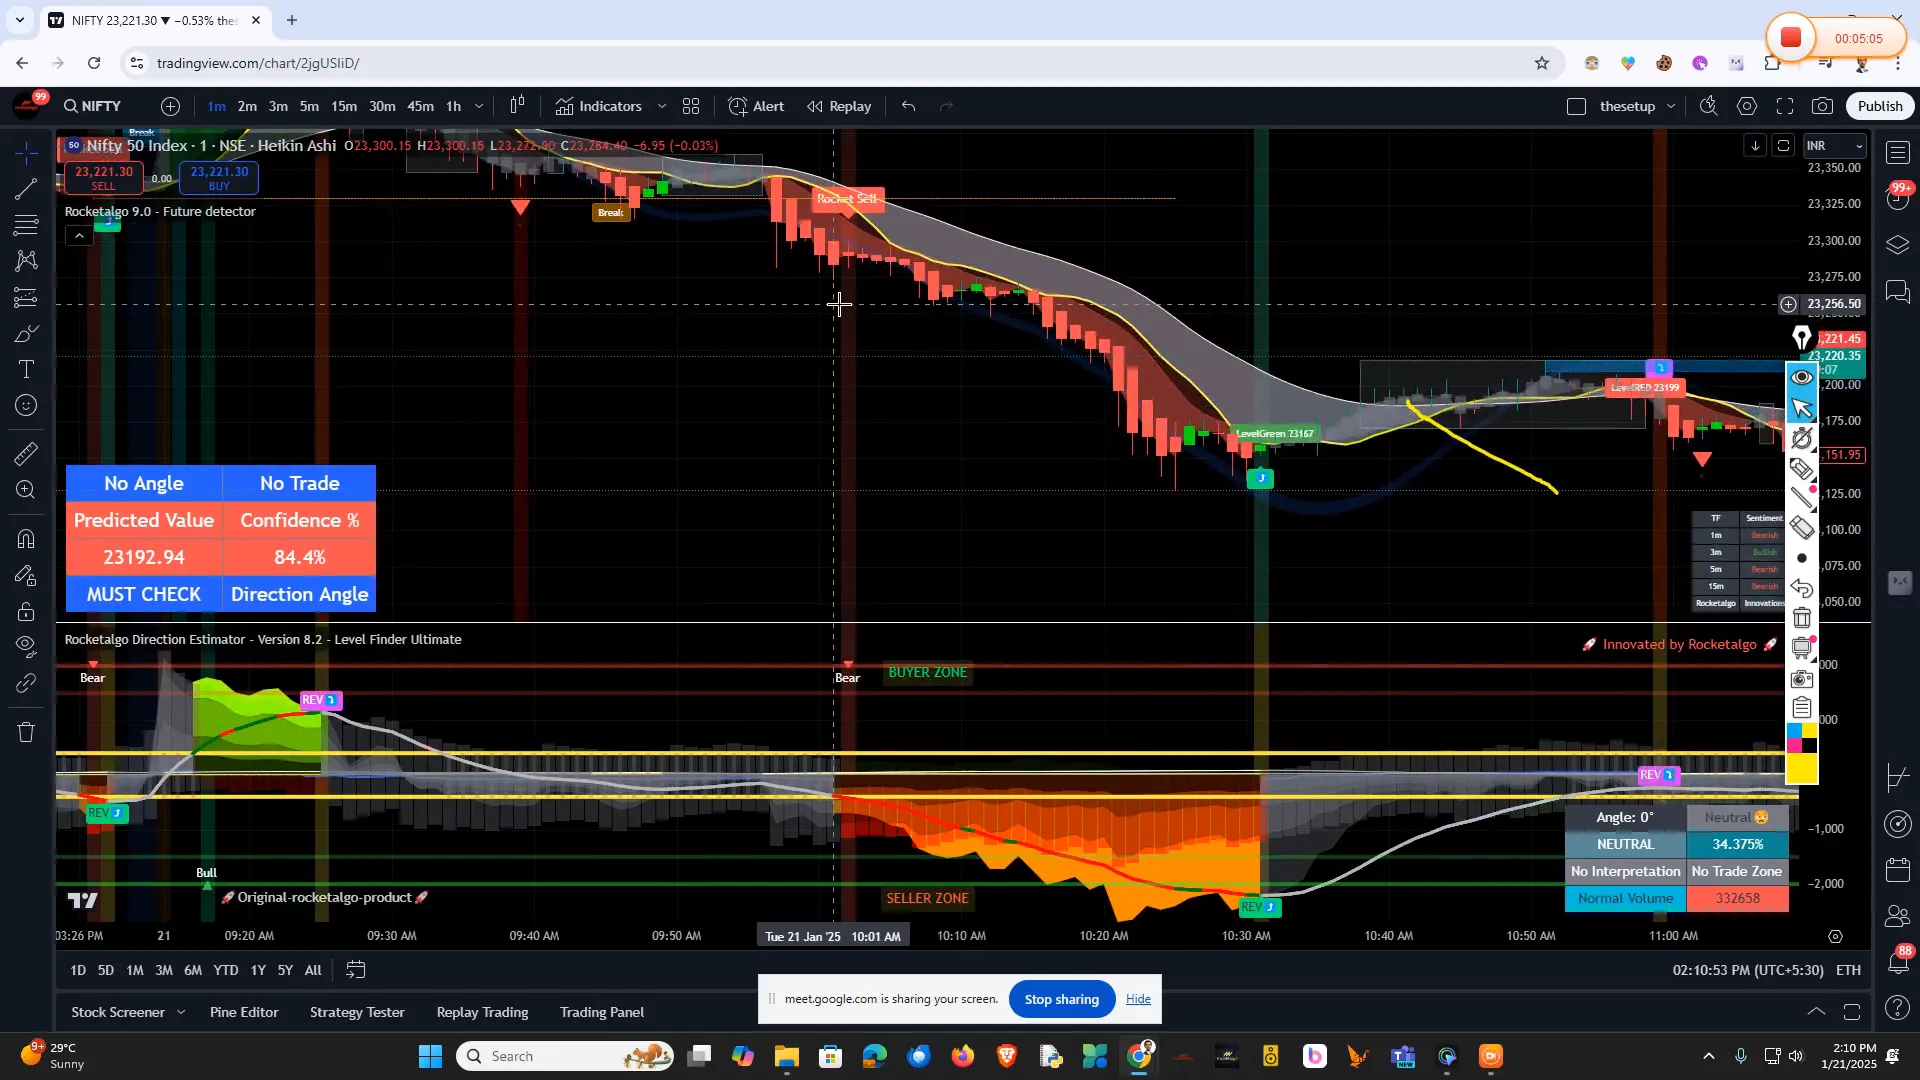Click the Windows taskbar Search box
This screenshot has height=1080, width=1920.
click(x=565, y=1056)
